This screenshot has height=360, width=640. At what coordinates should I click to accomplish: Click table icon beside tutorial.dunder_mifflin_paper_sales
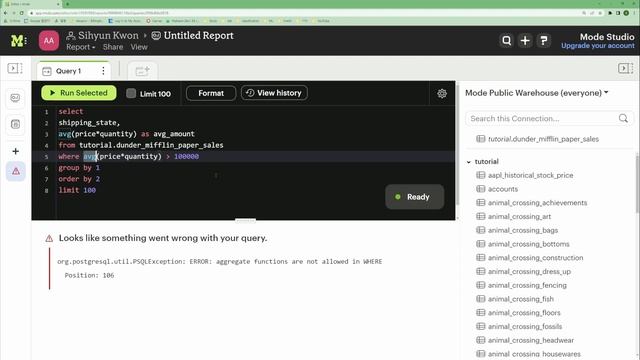coord(480,139)
